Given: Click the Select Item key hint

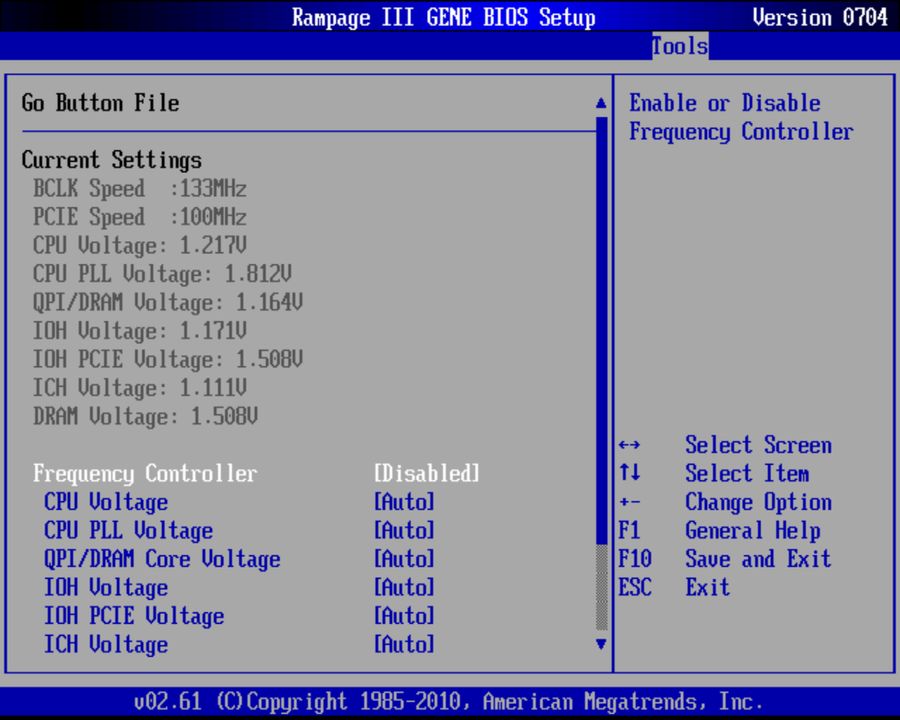Looking at the screenshot, I should point(747,474).
